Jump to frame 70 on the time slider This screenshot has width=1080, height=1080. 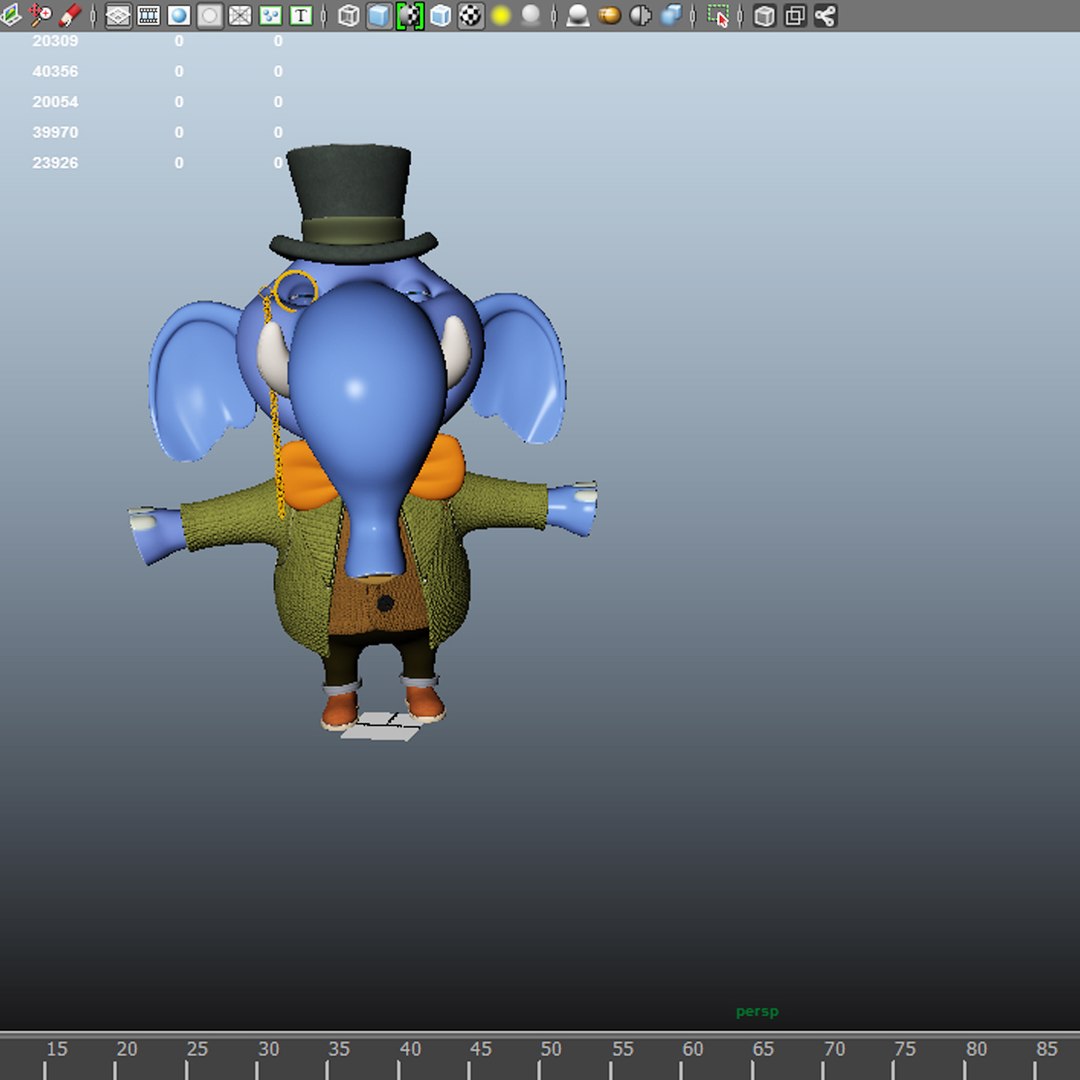[x=834, y=1049]
